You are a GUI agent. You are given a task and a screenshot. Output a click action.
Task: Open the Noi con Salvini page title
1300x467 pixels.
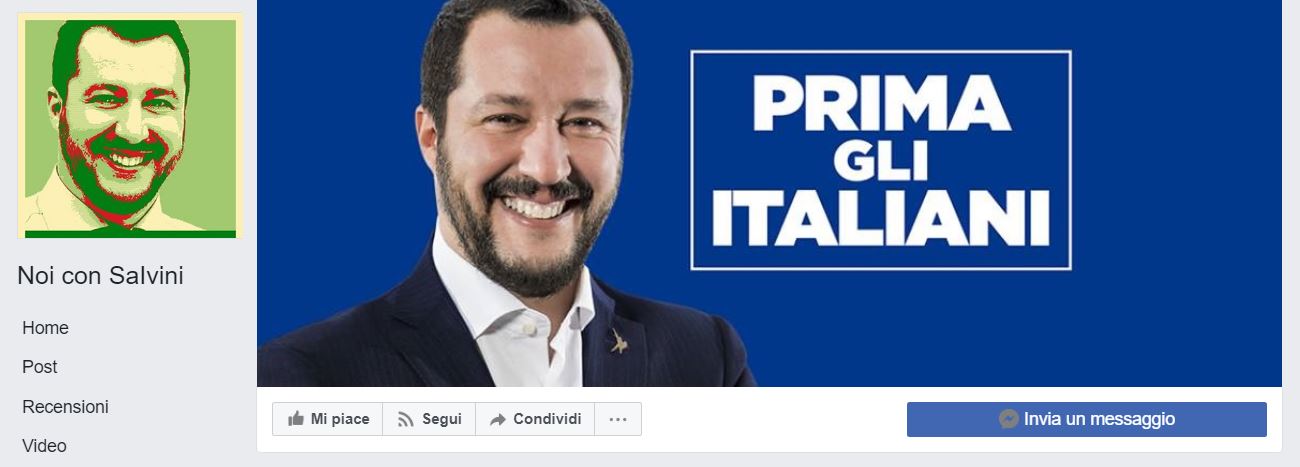click(x=100, y=276)
